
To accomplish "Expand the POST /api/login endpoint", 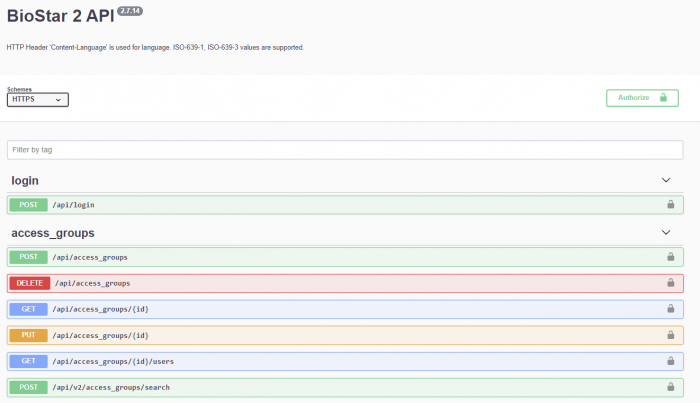I will tap(300, 205).
